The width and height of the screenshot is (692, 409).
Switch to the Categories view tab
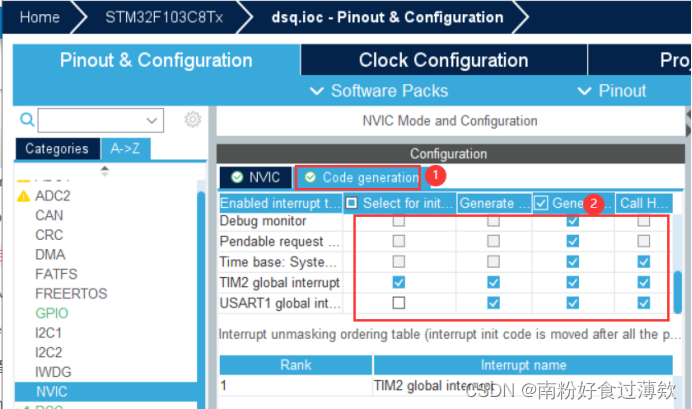pos(57,149)
